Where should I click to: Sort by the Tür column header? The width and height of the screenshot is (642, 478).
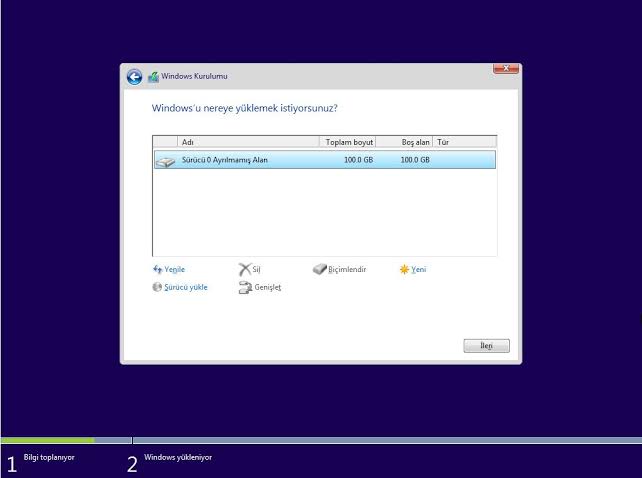click(465, 142)
